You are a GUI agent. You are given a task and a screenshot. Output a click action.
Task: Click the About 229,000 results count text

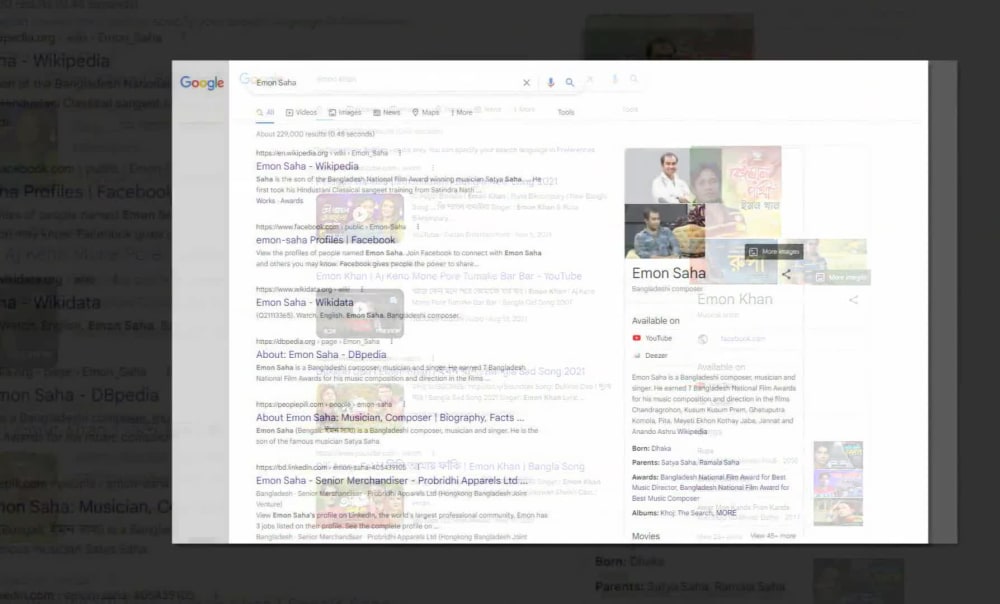pos(315,134)
